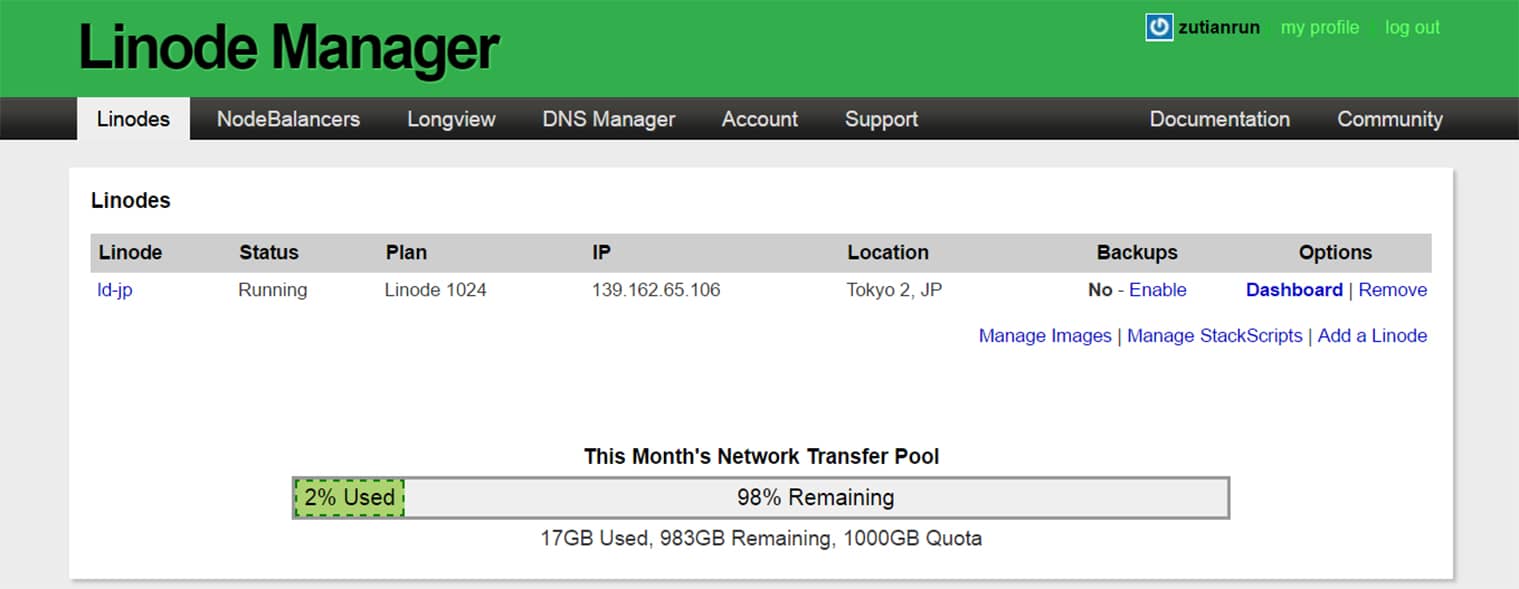Open the Manage StackScripts link
The width and height of the screenshot is (1519, 589).
coord(1215,336)
